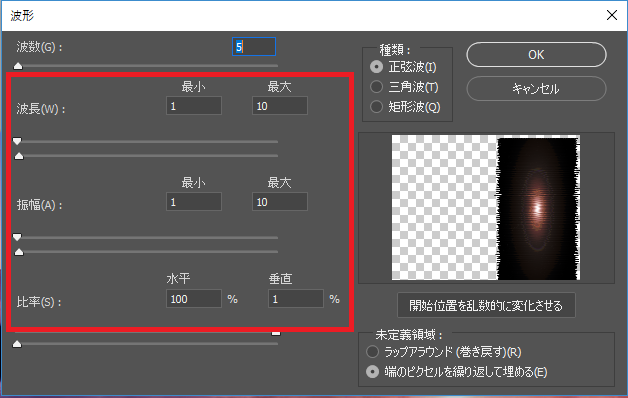Click the 比率 垂直 percentage field

296,299
